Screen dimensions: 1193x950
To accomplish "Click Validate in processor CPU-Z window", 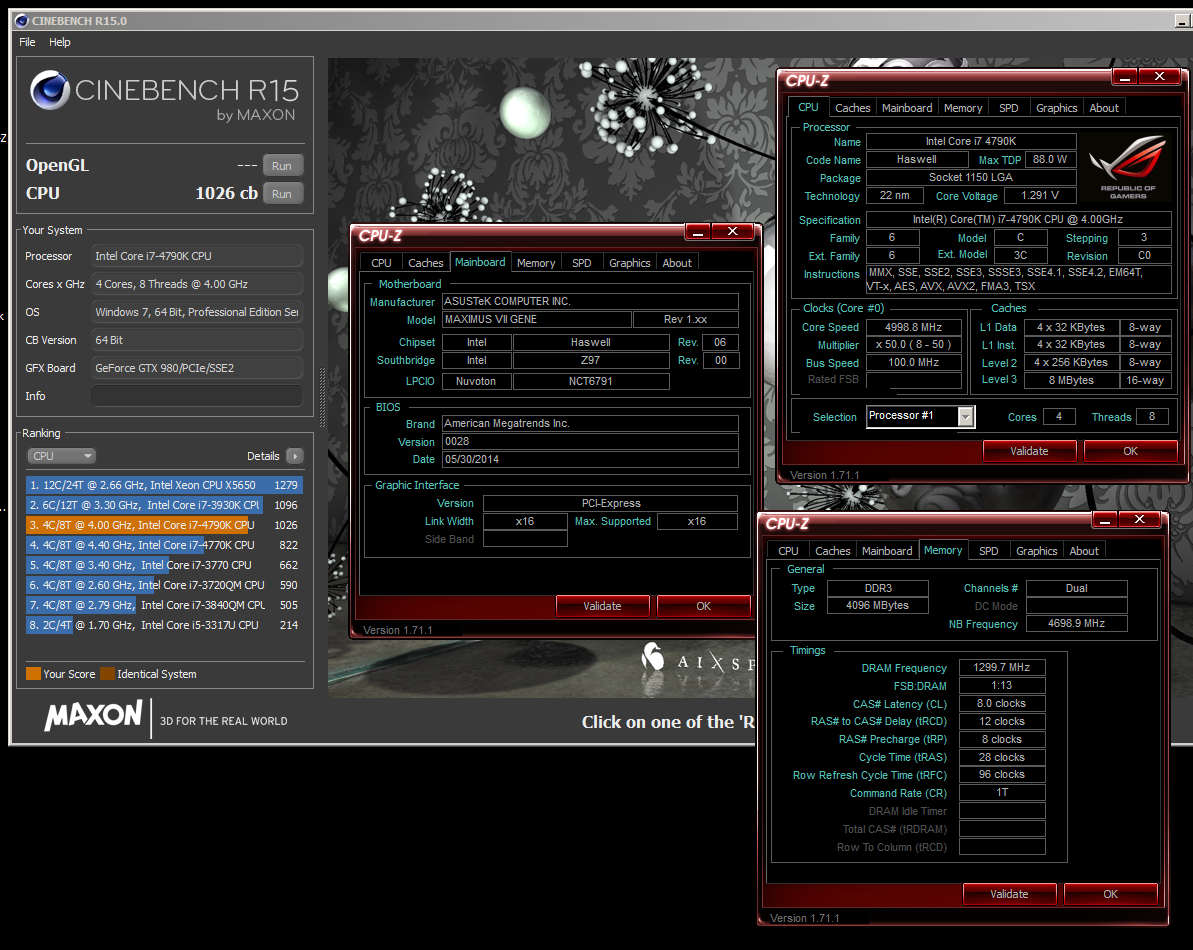I will click(1029, 451).
